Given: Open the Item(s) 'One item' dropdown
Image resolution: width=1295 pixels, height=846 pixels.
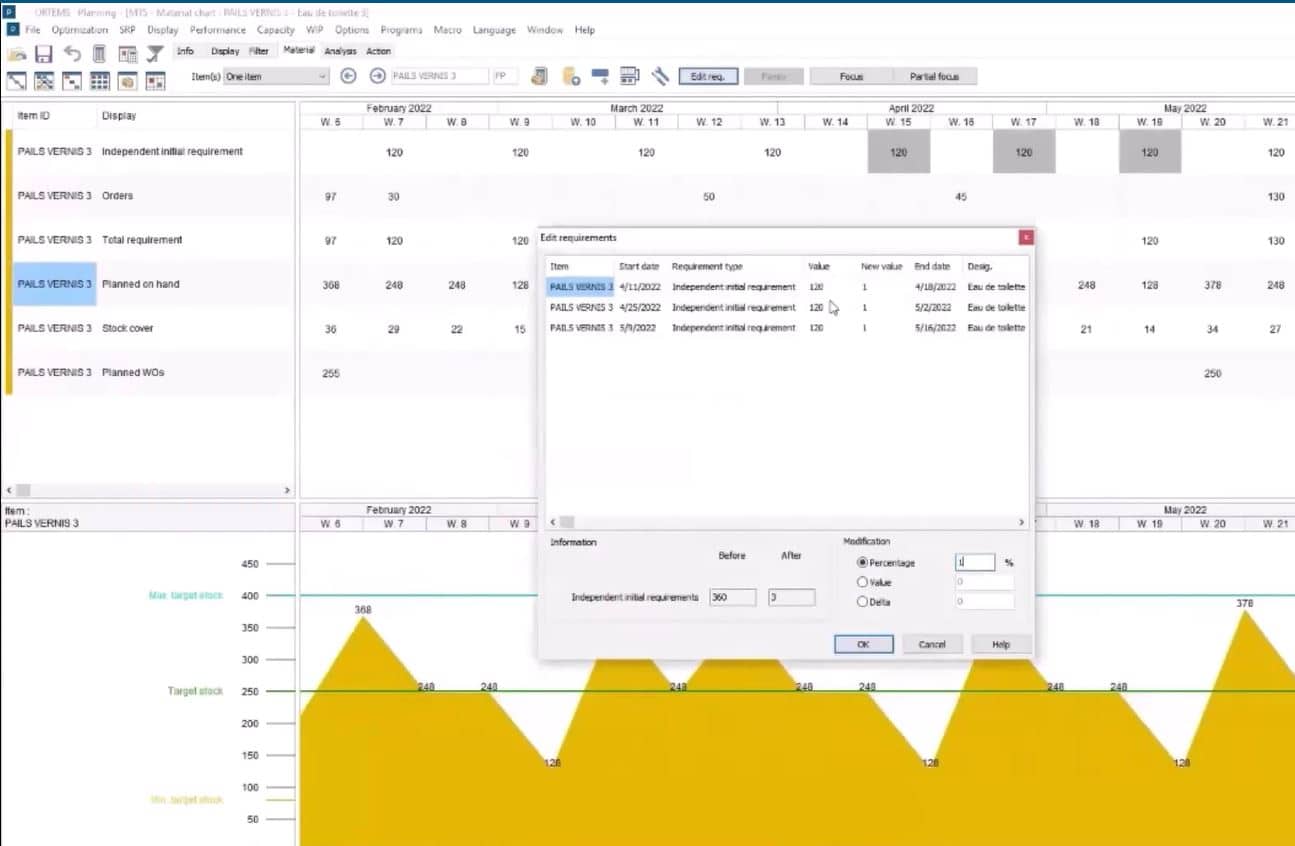Looking at the screenshot, I should click(x=276, y=76).
